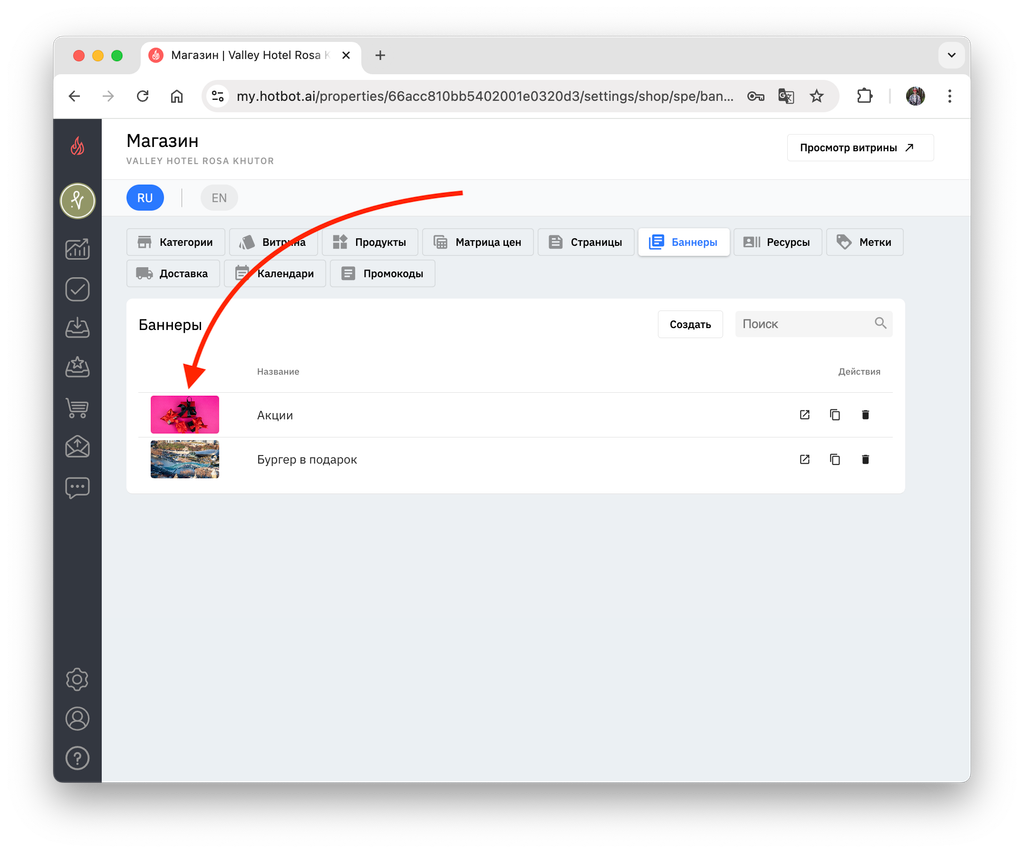Open Бургер в подарок banner externally
This screenshot has width=1024, height=853.
click(x=805, y=460)
